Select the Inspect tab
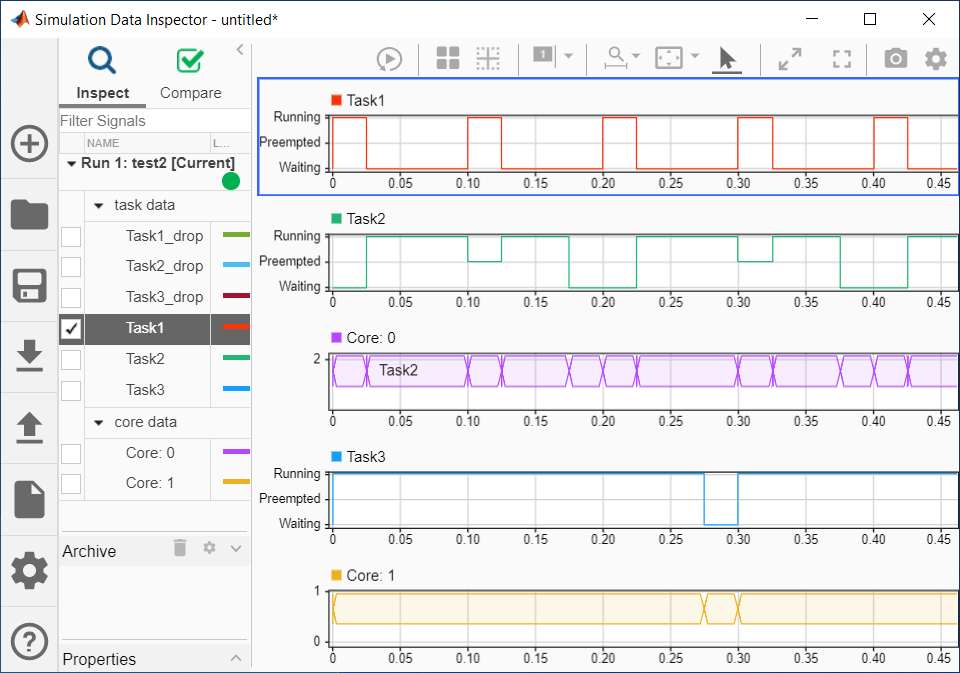This screenshot has height=673, width=960. (103, 93)
